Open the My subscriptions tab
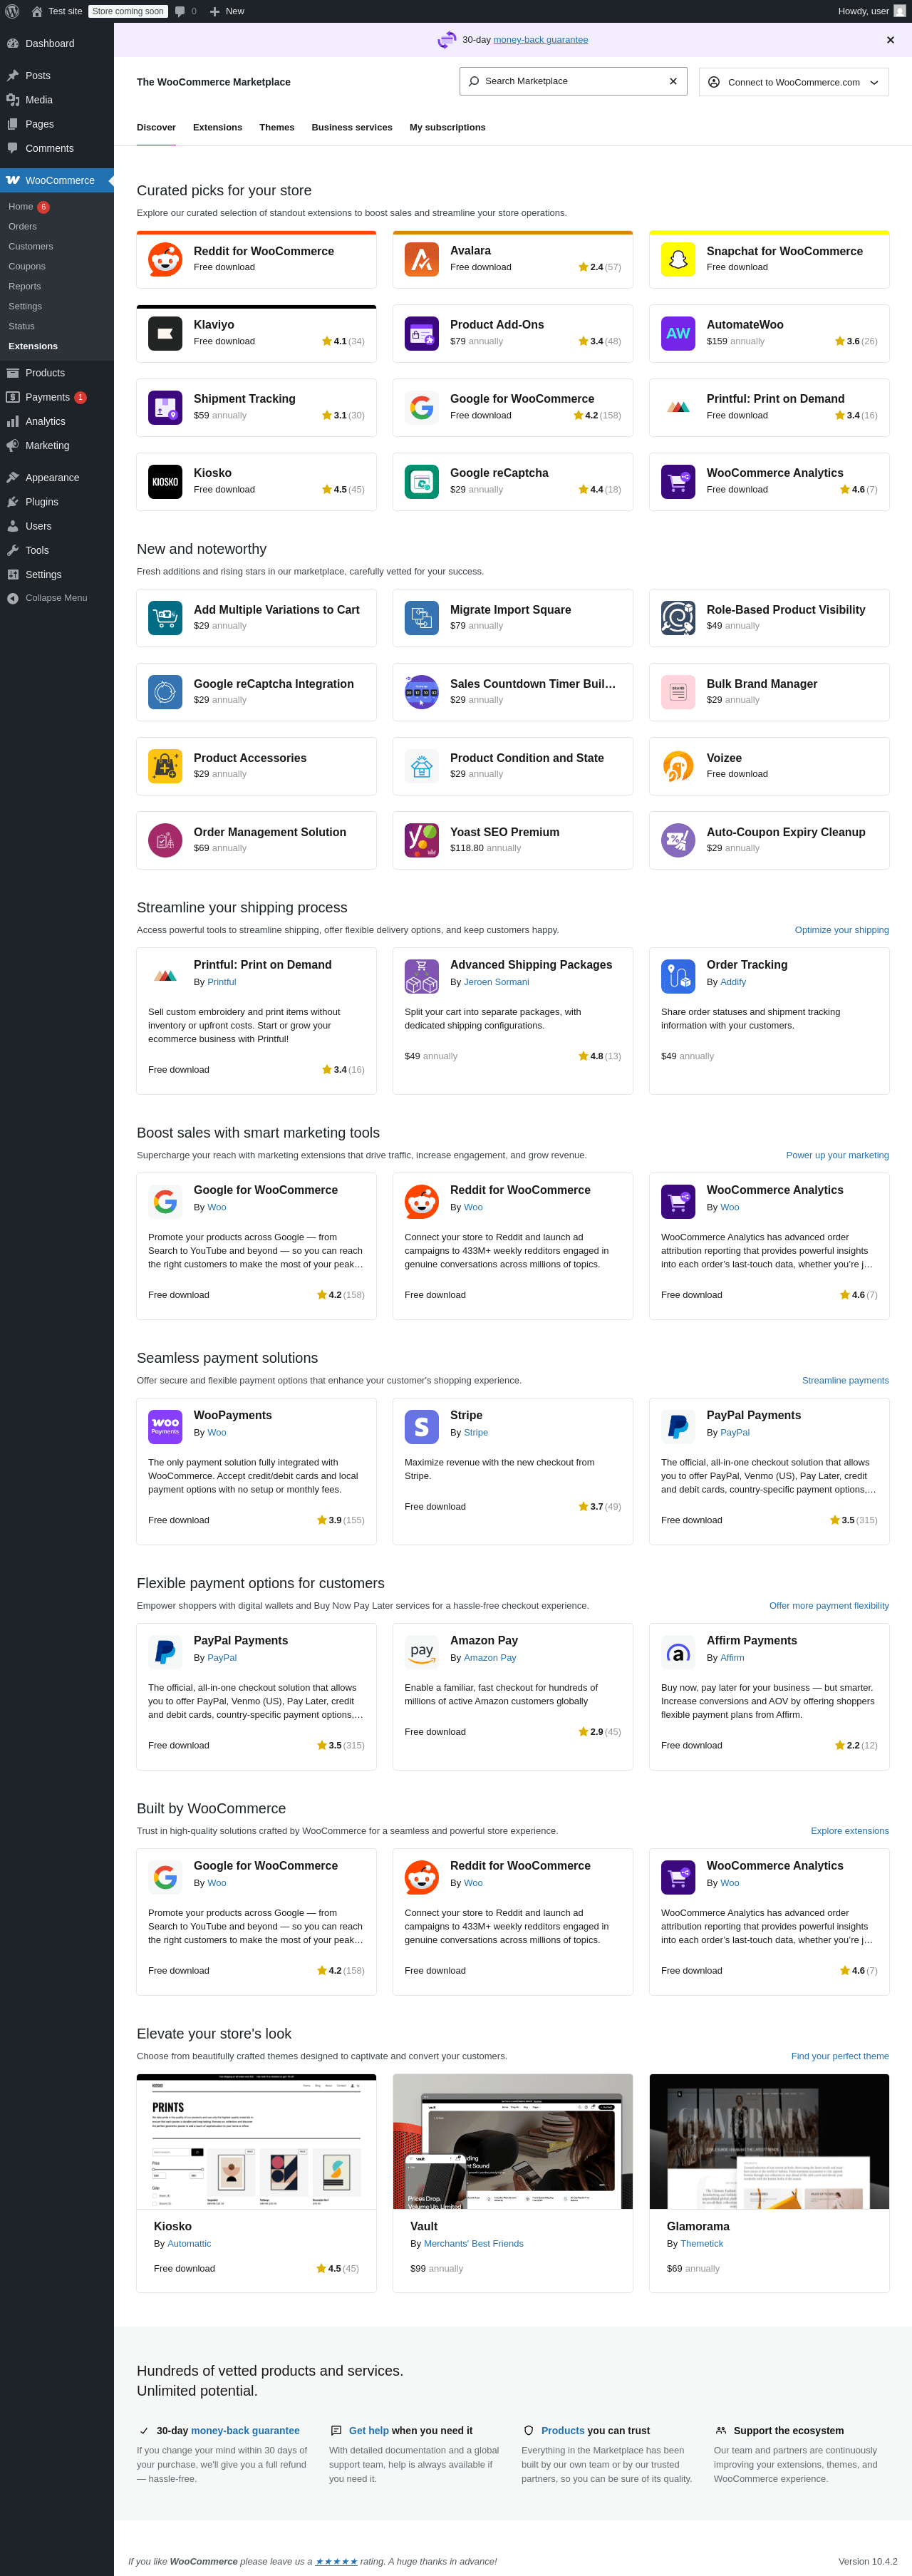 point(447,128)
